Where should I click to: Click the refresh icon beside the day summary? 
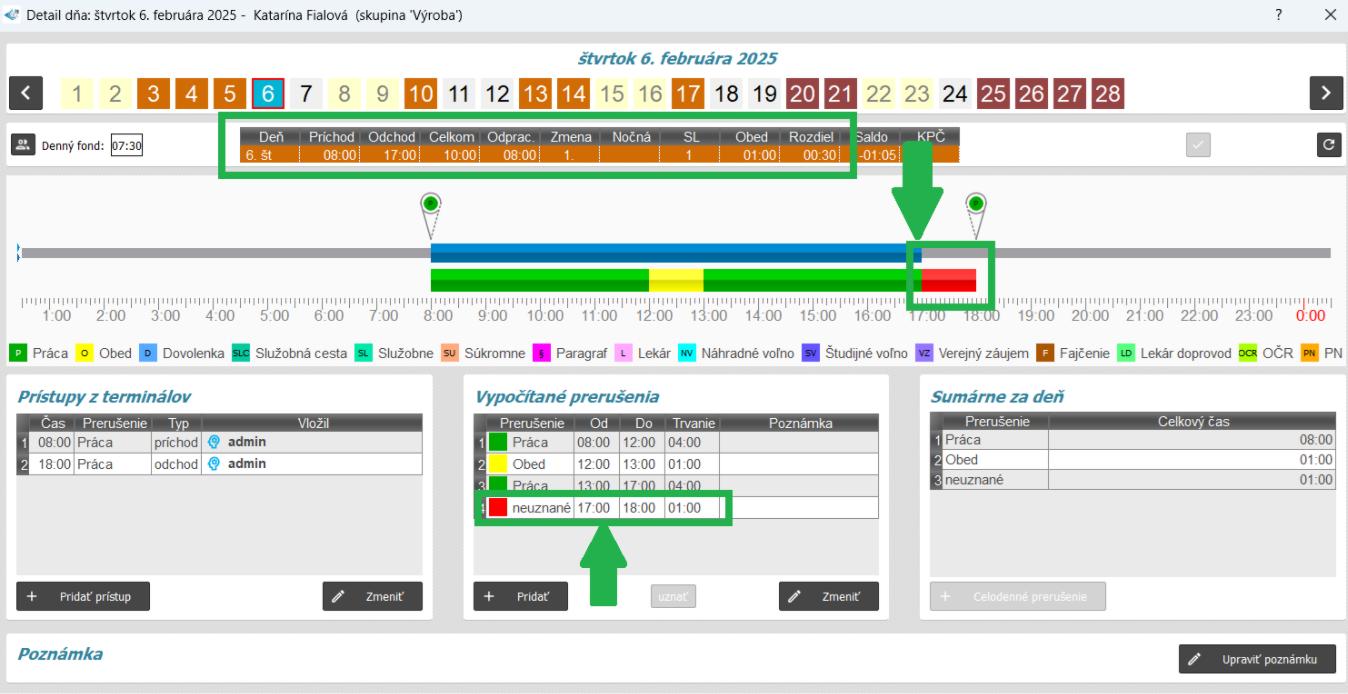coord(1326,145)
